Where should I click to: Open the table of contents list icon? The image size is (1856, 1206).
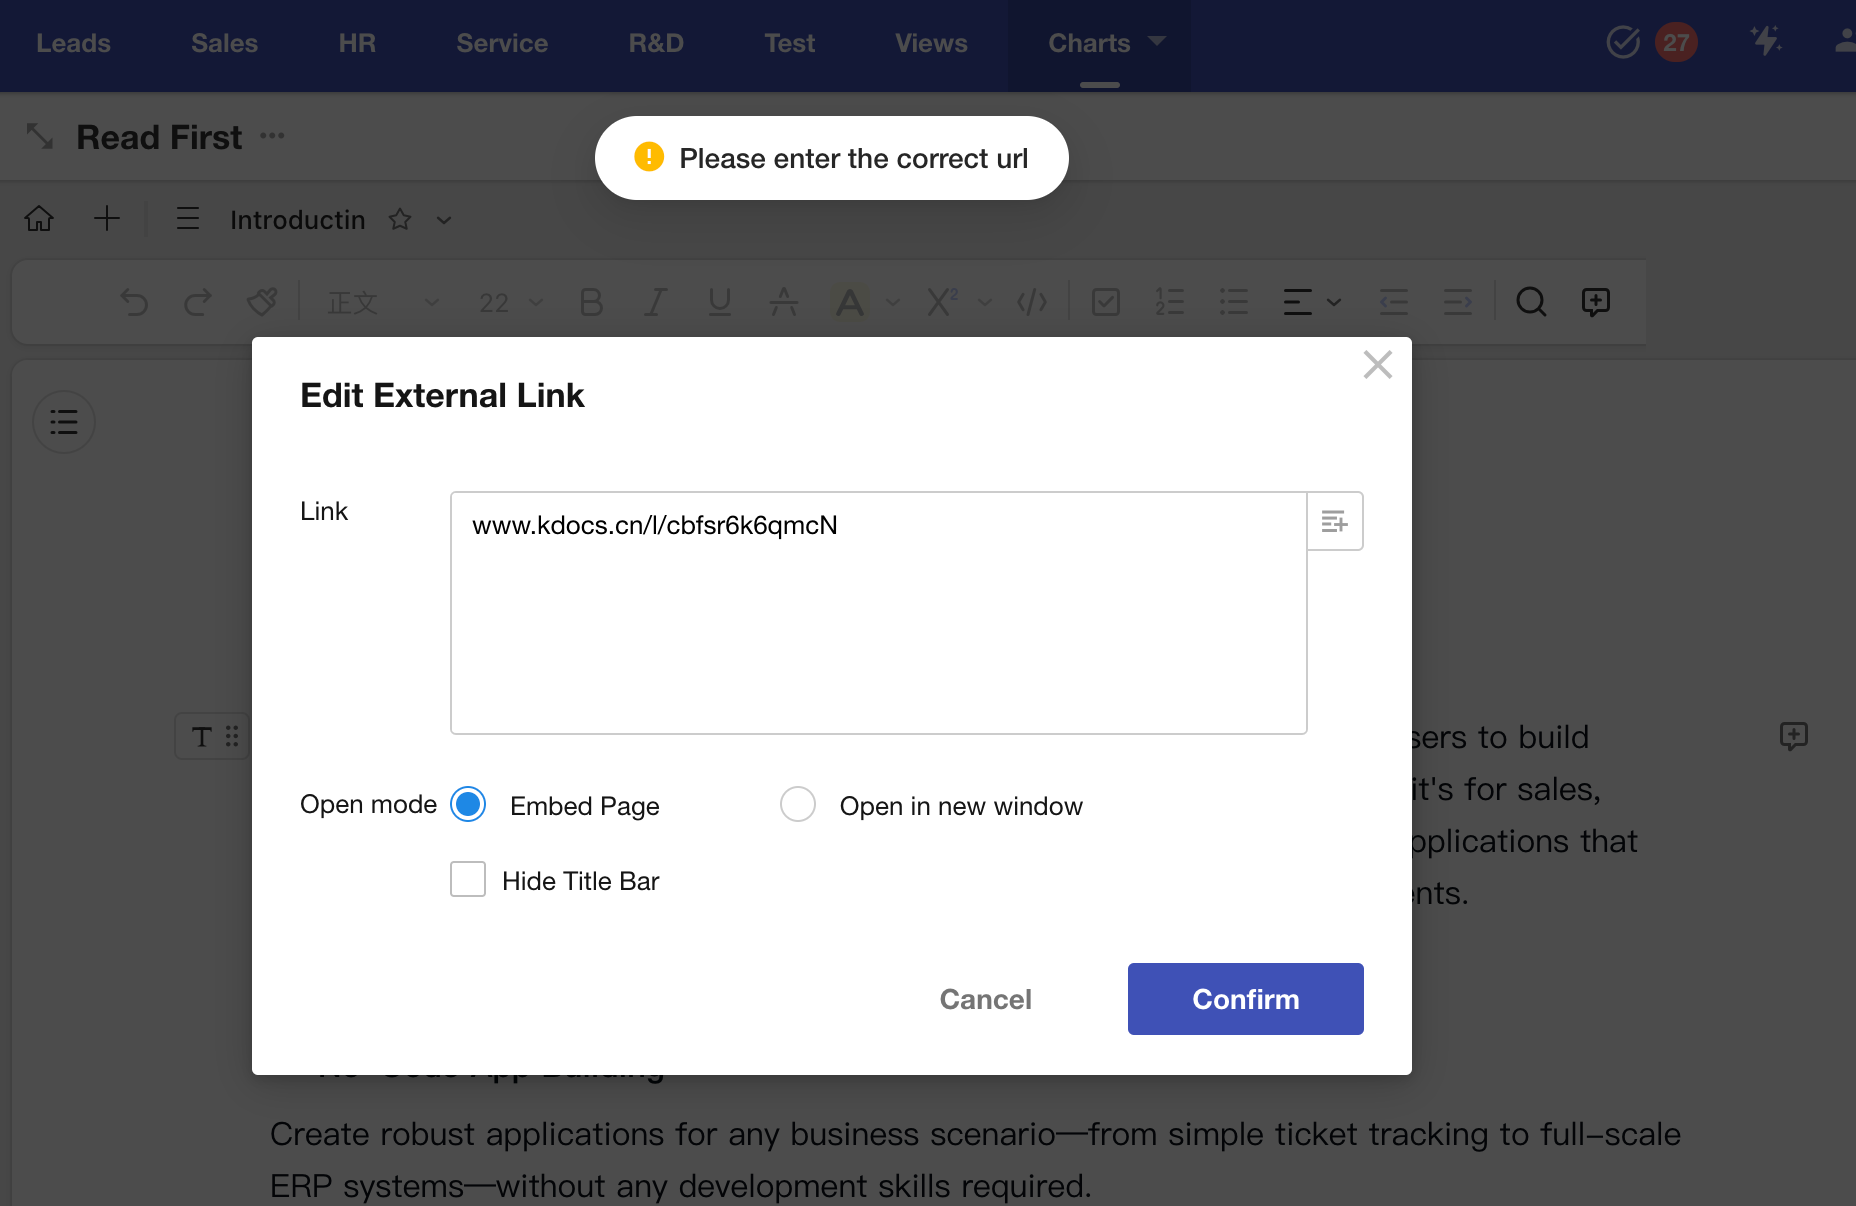[x=64, y=422]
